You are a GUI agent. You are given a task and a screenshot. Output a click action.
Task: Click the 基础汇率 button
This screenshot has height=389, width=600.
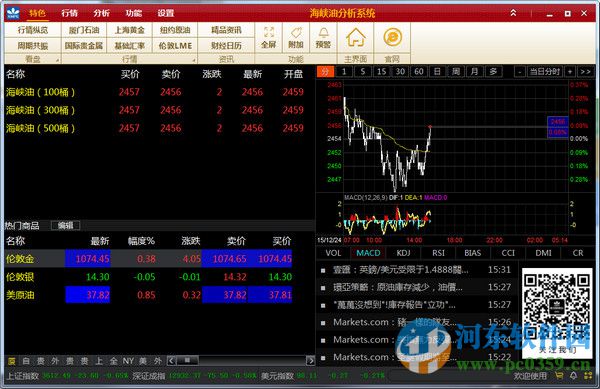[129, 46]
